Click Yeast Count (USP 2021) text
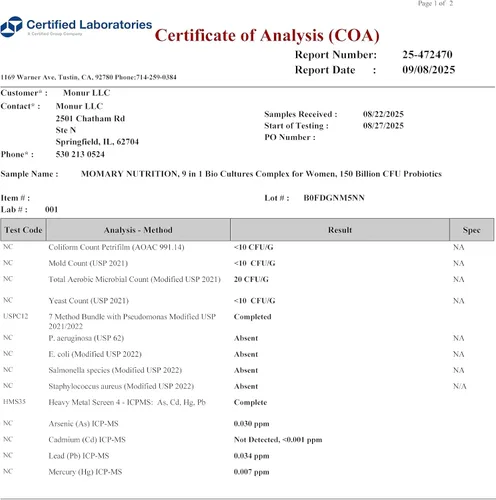Viewport: 496px width, 500px height. tap(88, 301)
